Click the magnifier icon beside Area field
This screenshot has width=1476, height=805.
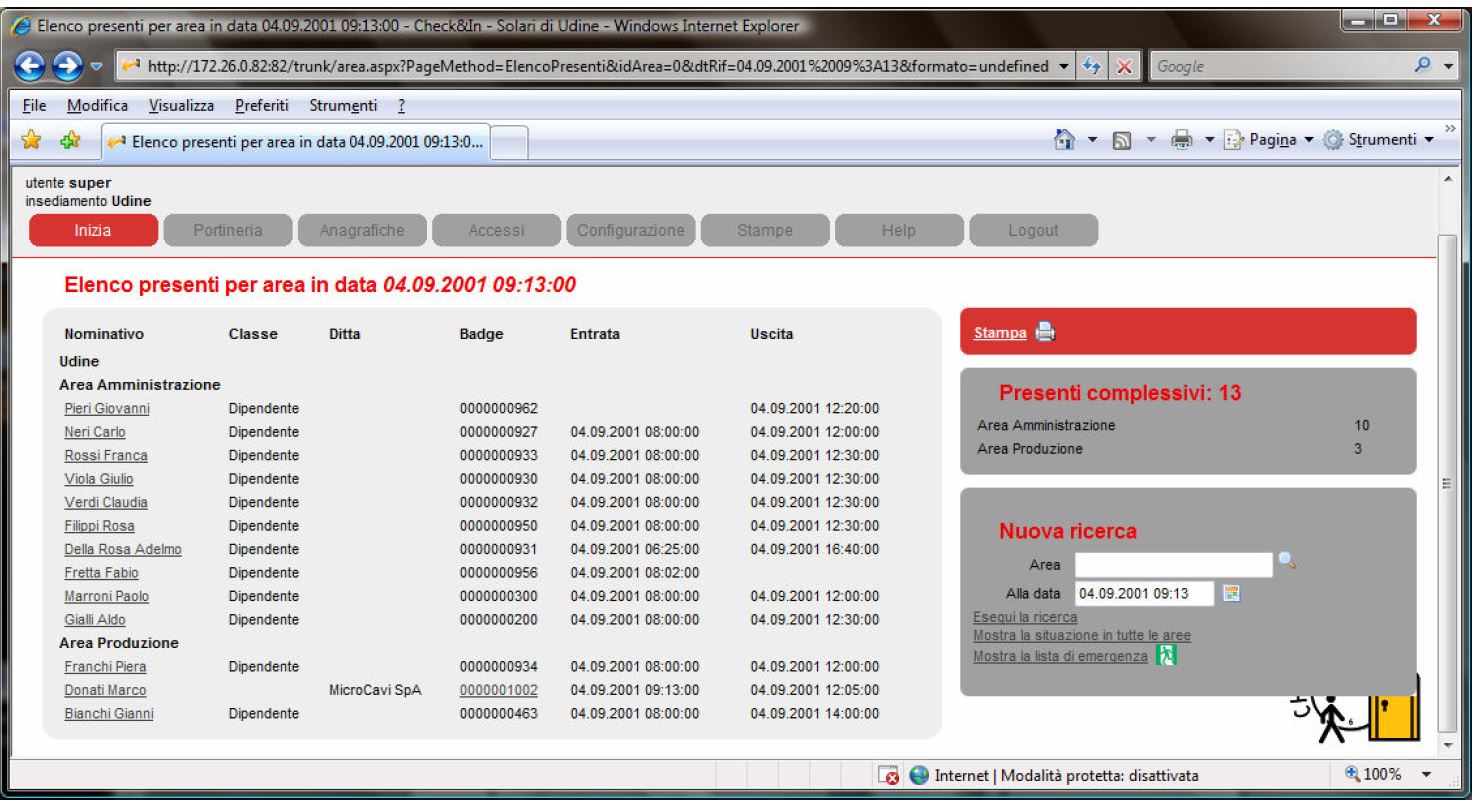1287,564
